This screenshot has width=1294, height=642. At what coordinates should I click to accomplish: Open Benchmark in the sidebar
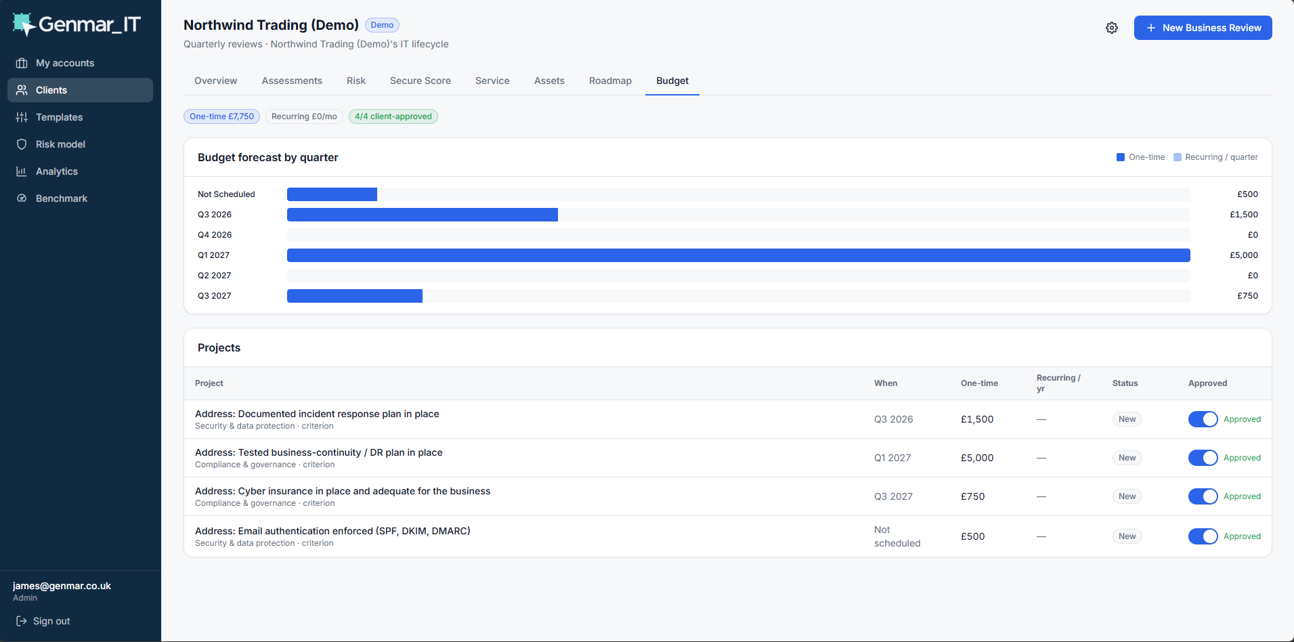(x=80, y=198)
